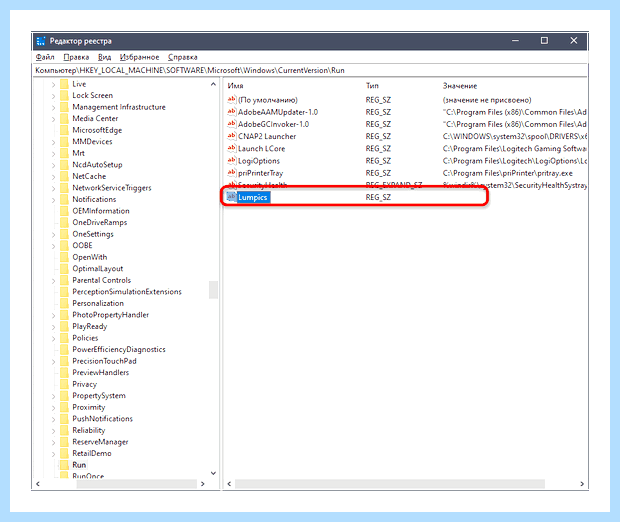Select the OptimalLayout folder icon
The image size is (620, 522).
(64, 269)
